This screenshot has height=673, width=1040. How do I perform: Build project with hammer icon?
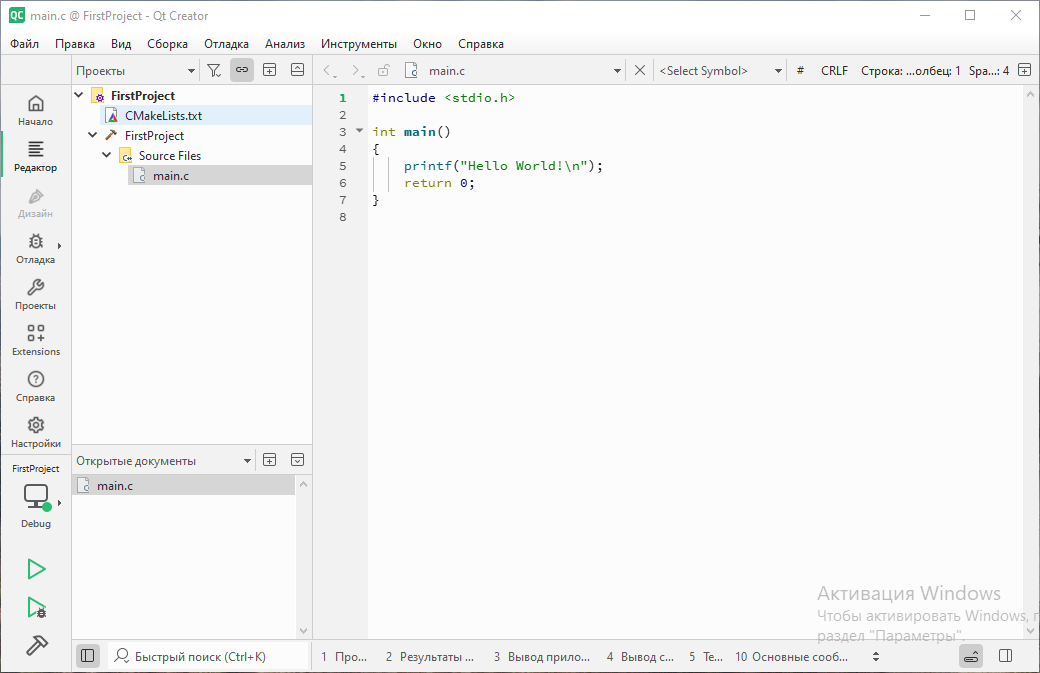36,645
